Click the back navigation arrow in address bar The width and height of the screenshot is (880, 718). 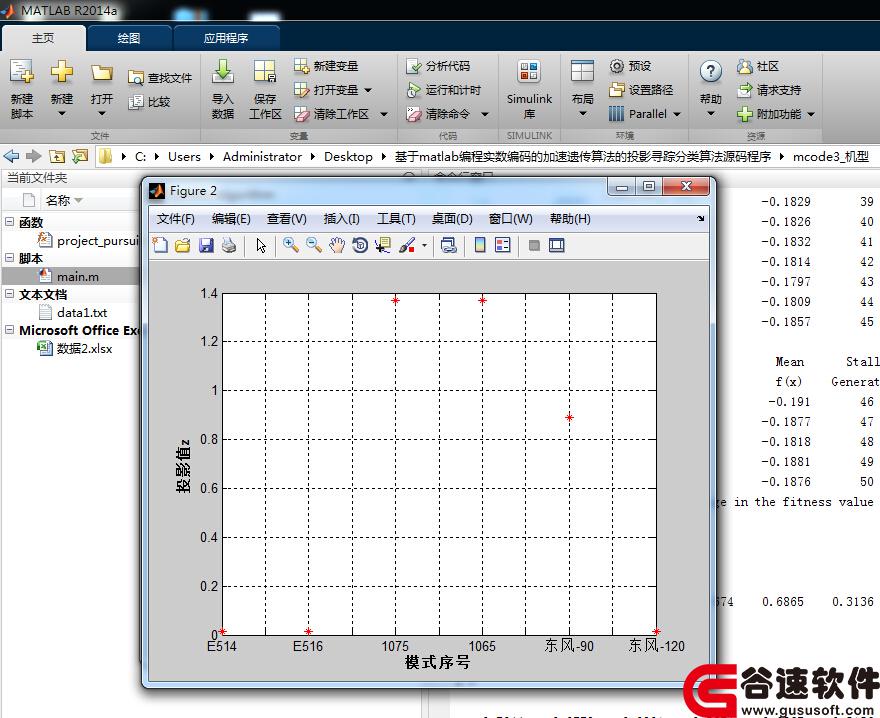[x=11, y=156]
